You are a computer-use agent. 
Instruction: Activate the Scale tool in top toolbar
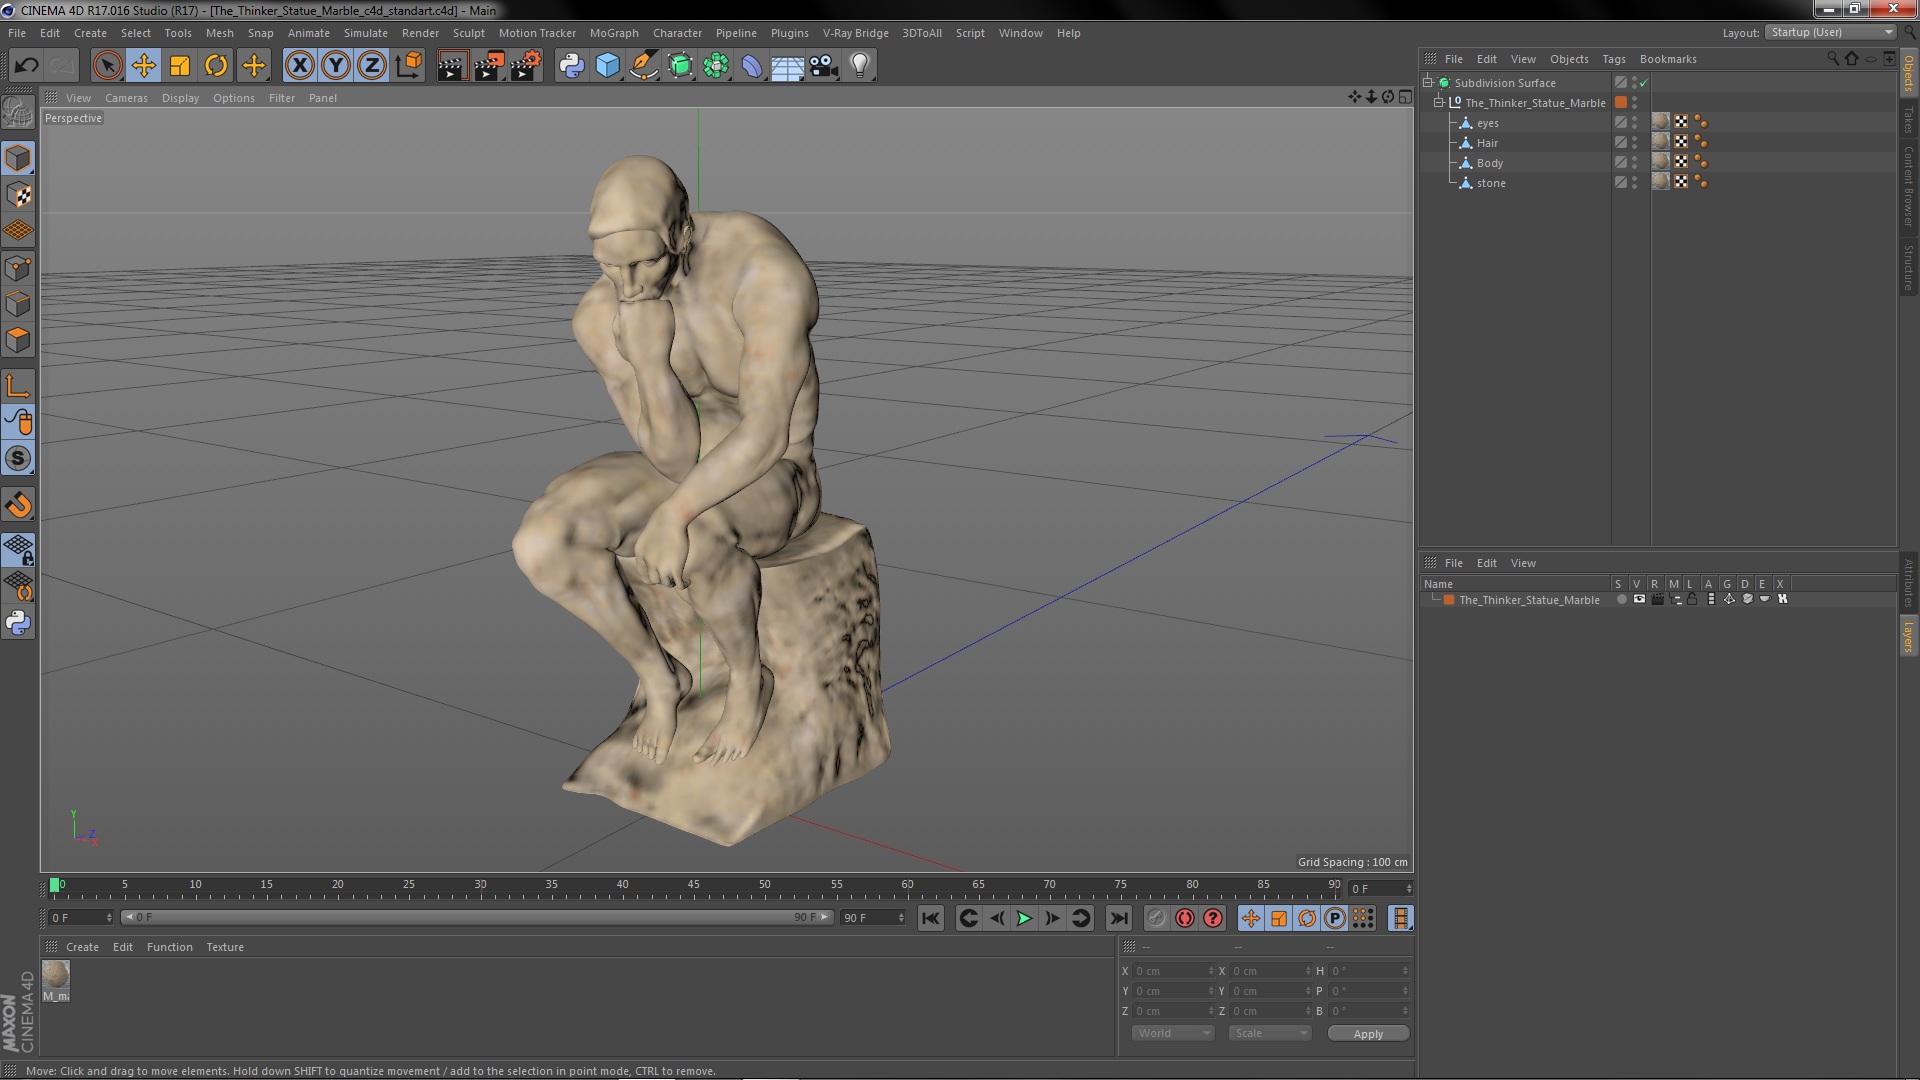pyautogui.click(x=180, y=66)
